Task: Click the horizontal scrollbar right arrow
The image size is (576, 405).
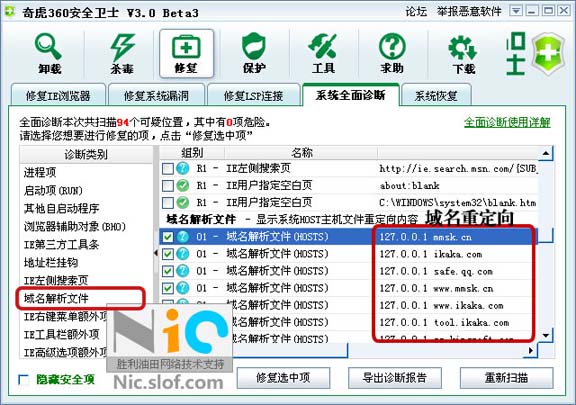Action: [530, 351]
